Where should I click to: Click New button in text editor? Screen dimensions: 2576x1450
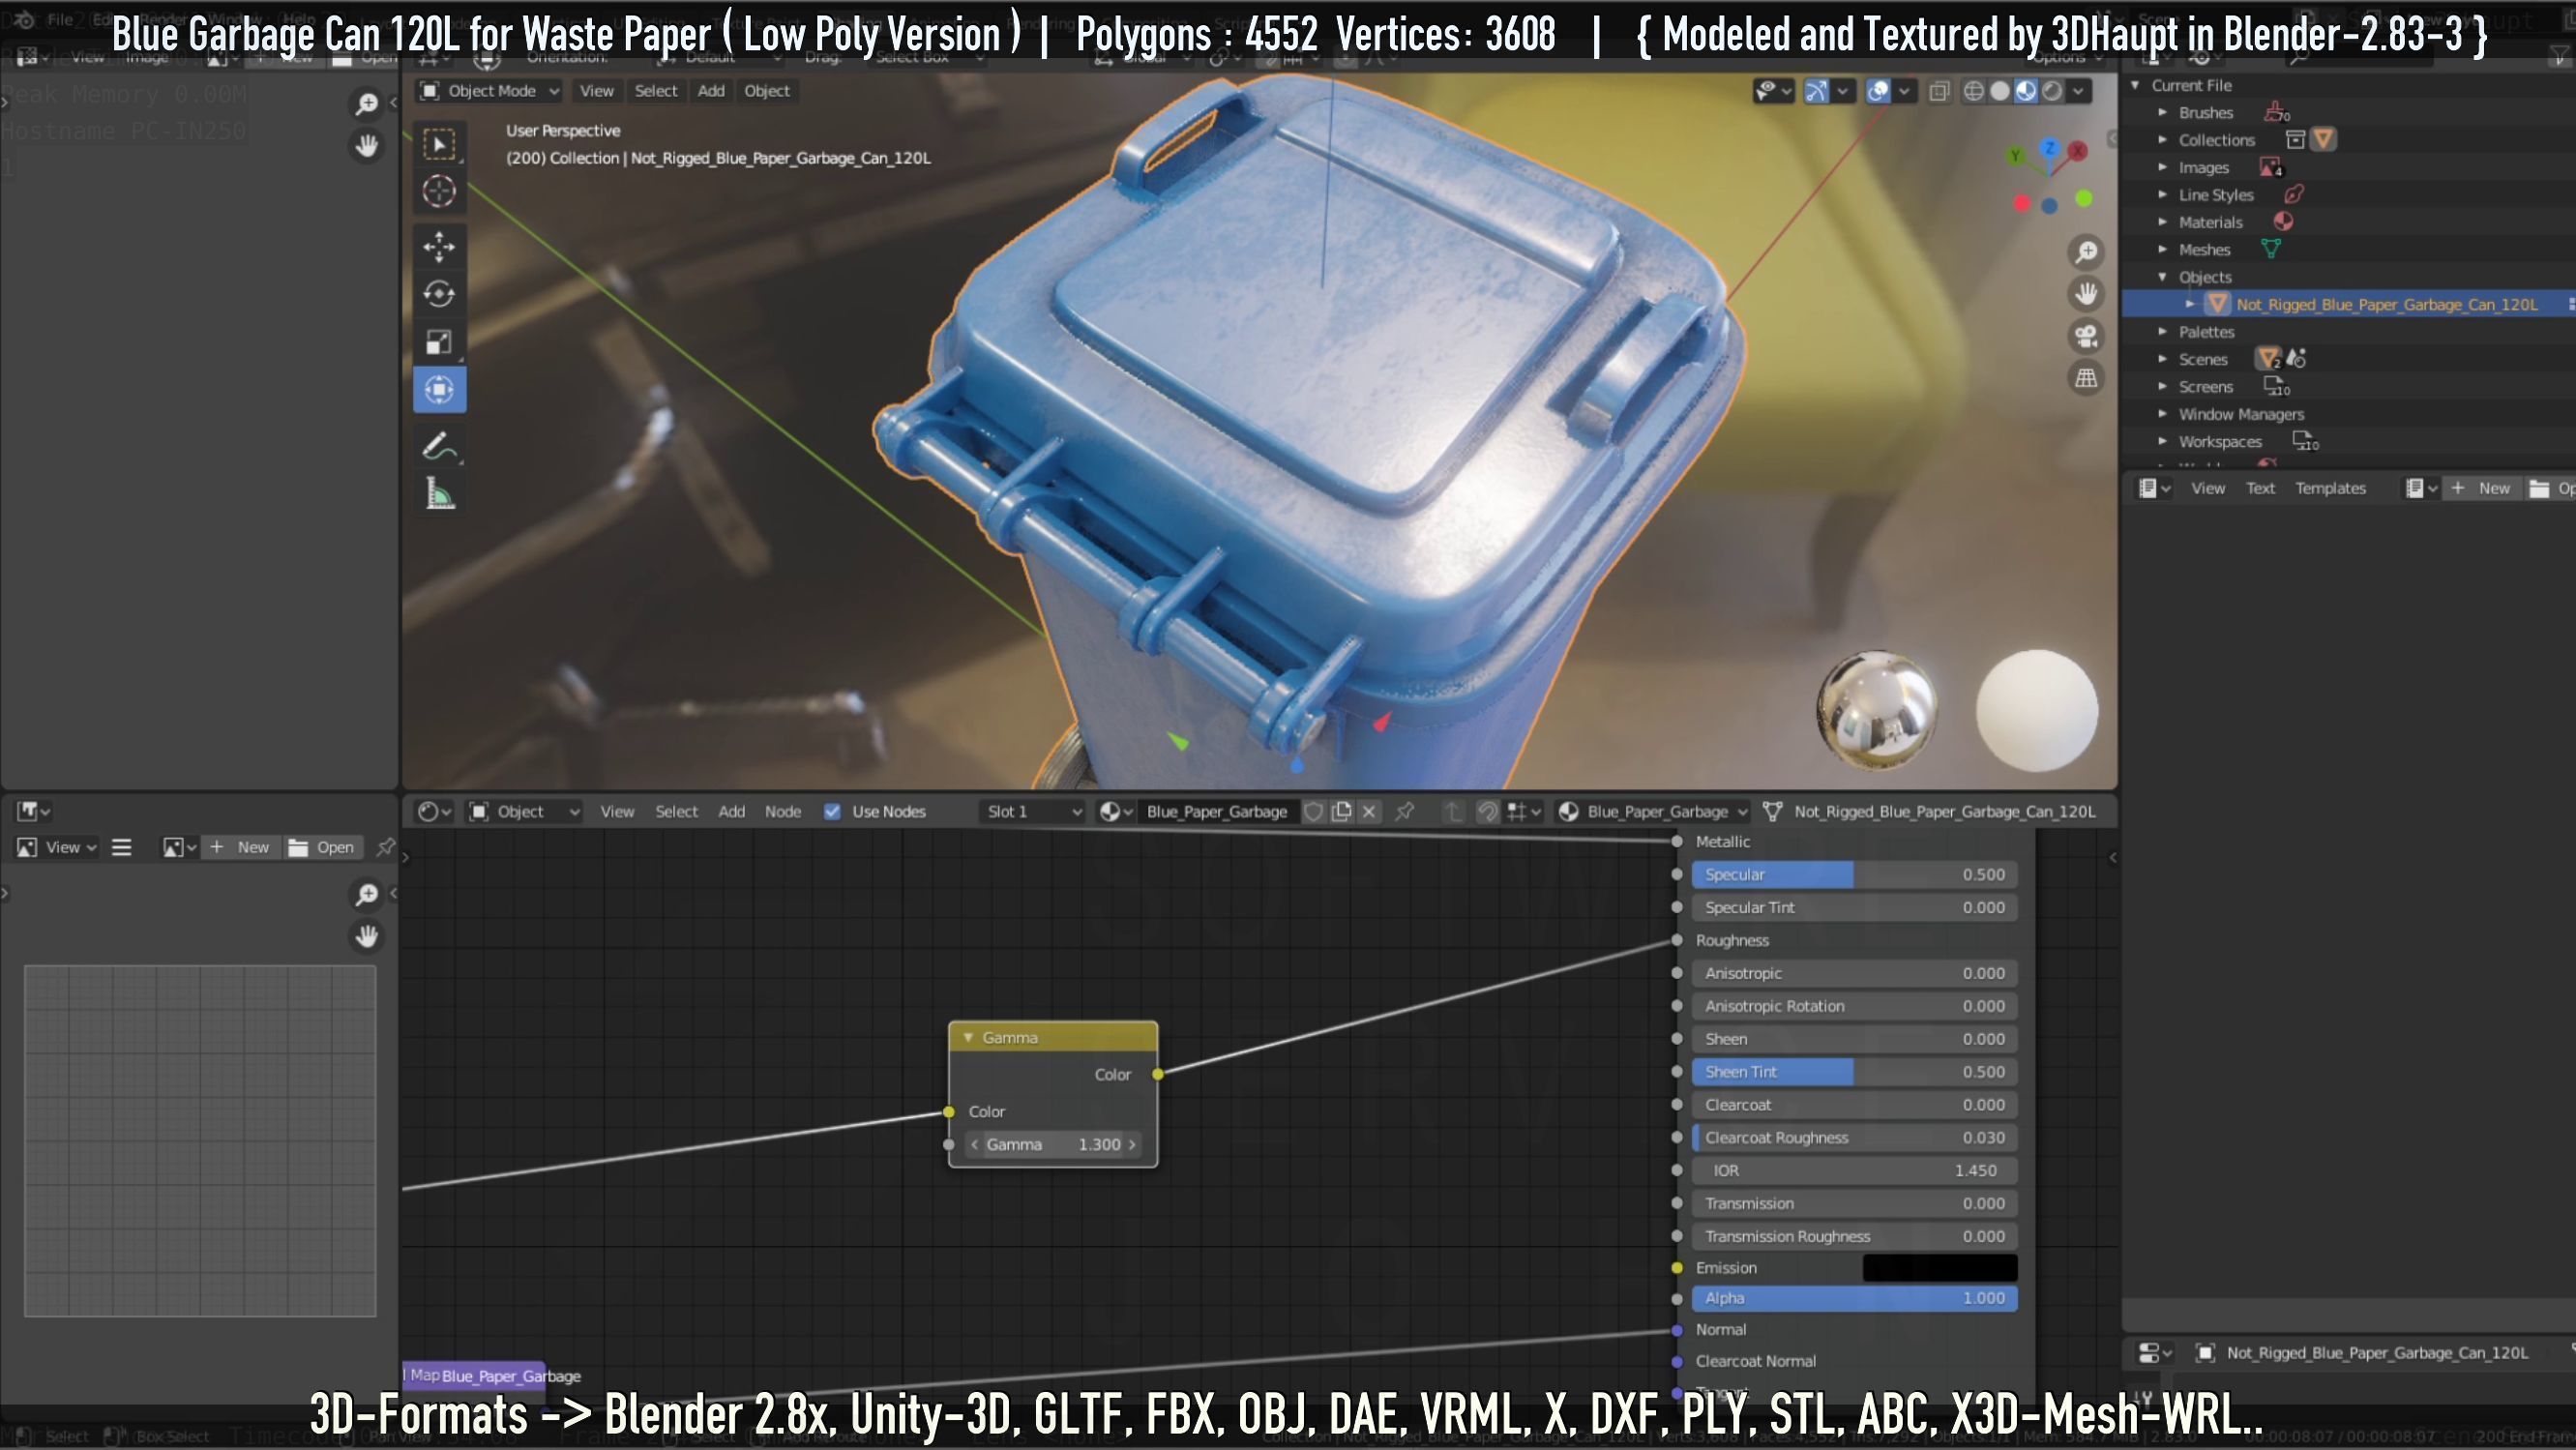pyautogui.click(x=2483, y=488)
